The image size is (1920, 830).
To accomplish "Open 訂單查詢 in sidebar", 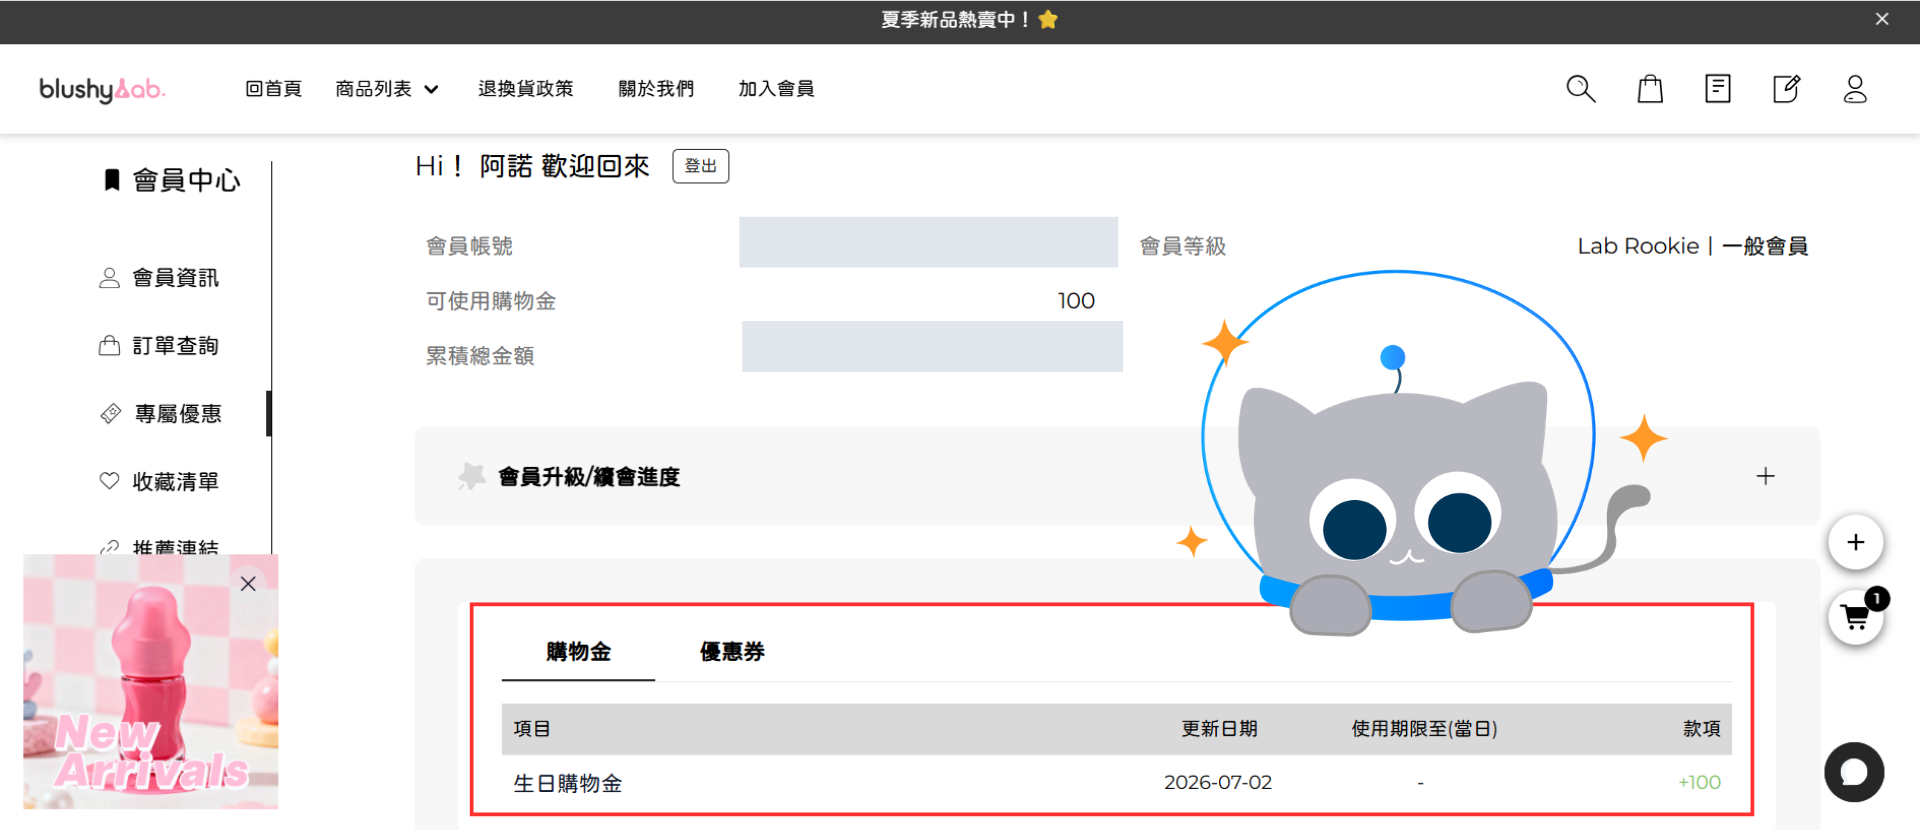I will 175,346.
